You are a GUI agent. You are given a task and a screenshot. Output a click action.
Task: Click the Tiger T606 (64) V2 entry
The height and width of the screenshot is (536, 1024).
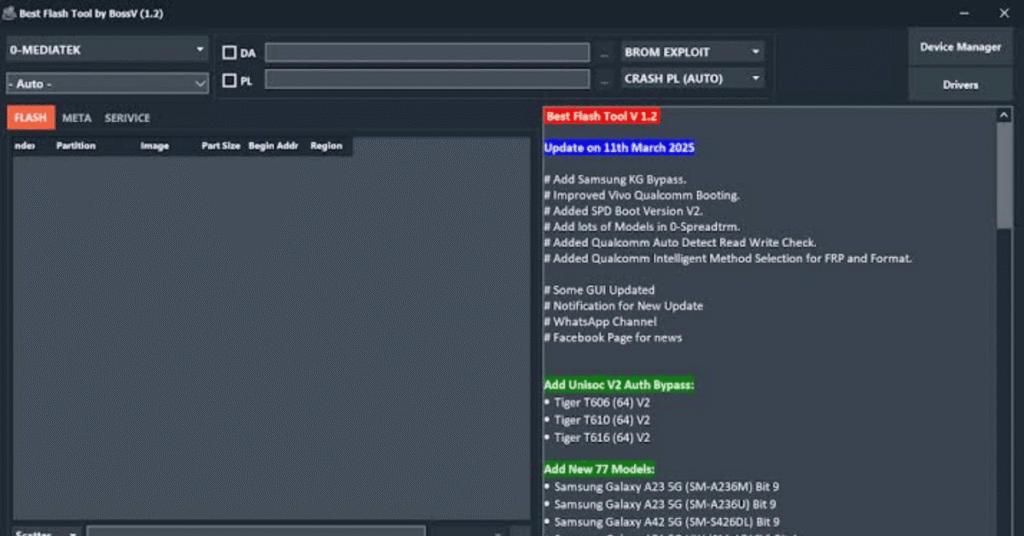tap(598, 403)
